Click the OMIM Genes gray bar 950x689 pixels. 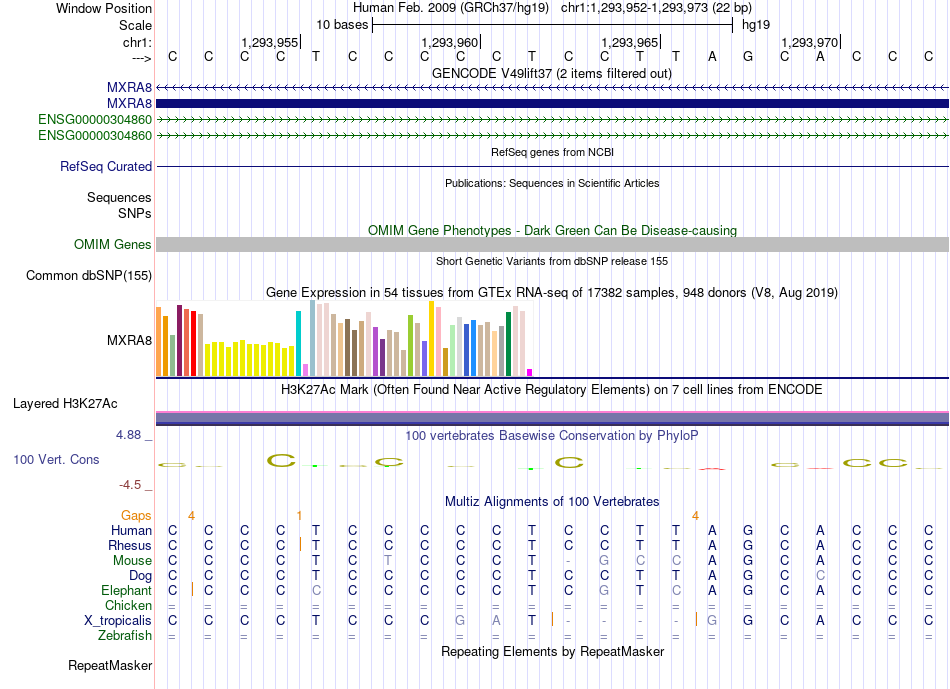coord(552,244)
